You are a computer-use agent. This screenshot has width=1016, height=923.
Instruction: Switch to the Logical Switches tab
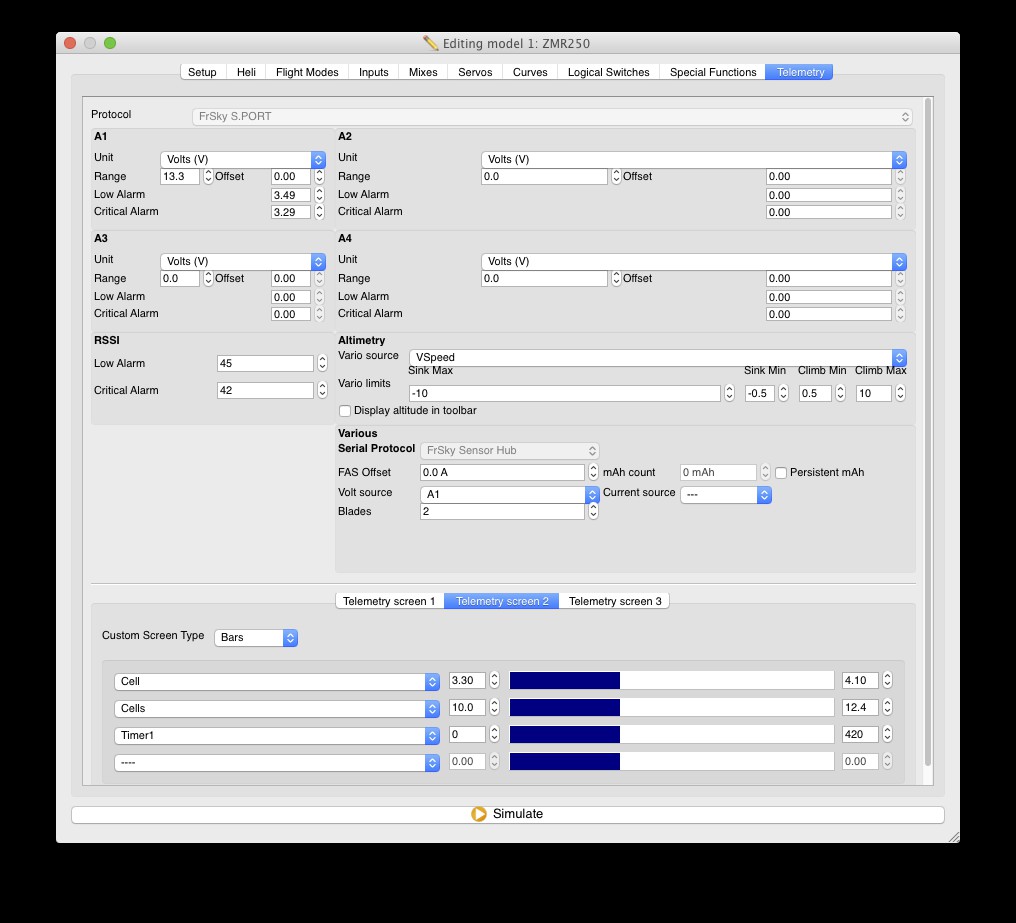(x=608, y=72)
